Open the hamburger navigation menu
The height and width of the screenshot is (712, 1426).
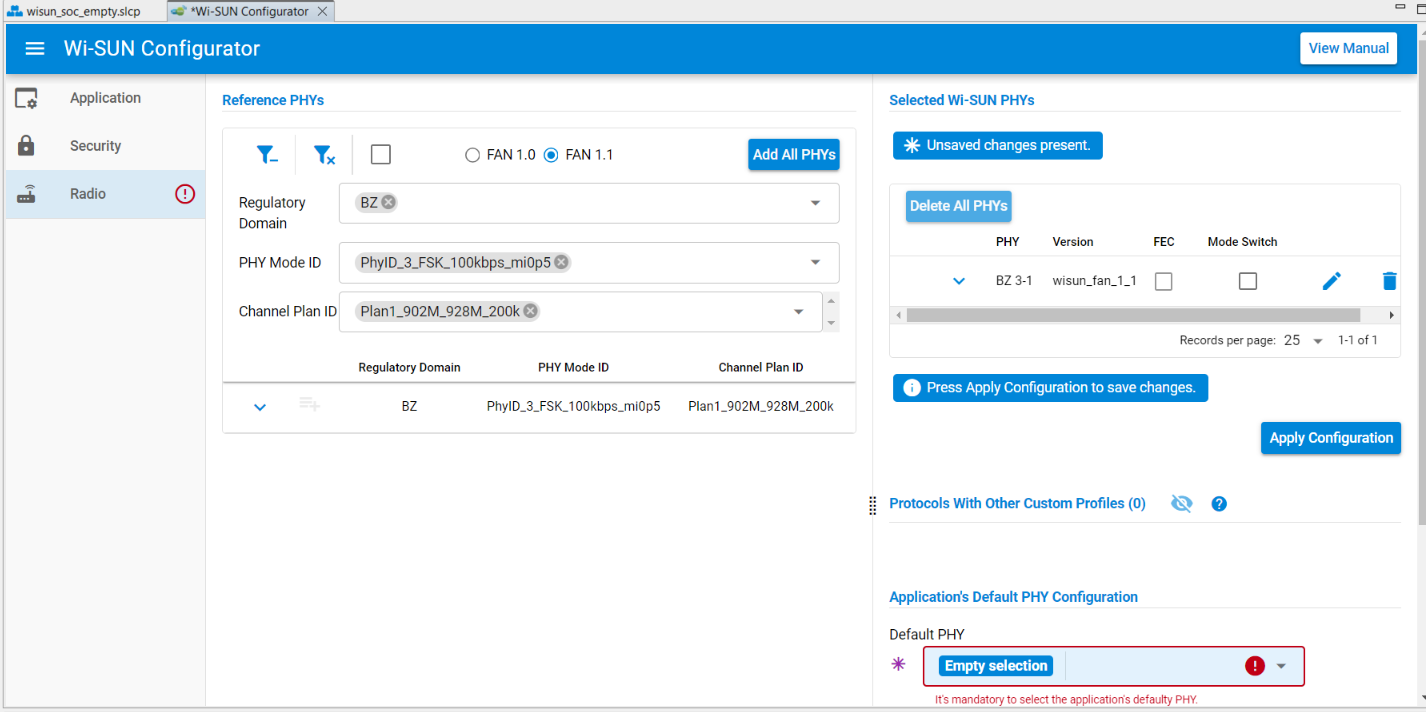[35, 49]
